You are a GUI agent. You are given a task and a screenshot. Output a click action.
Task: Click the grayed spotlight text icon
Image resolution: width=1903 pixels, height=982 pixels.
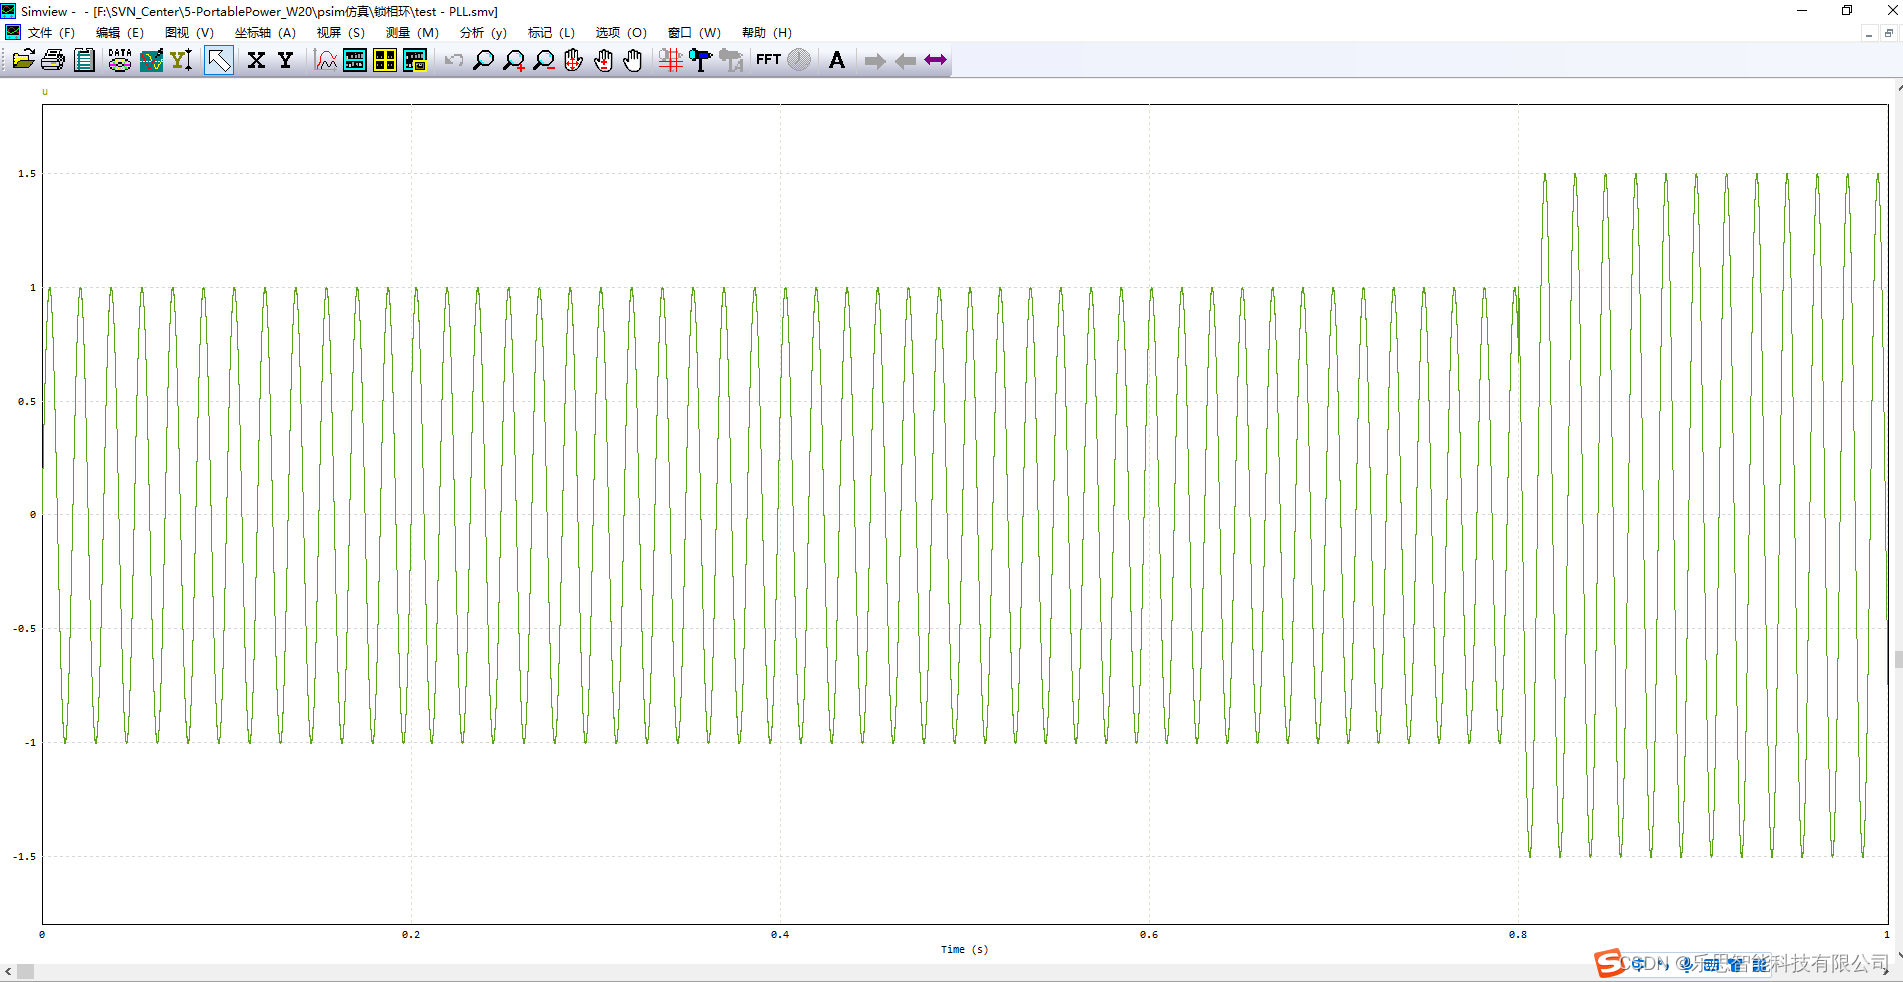coord(731,60)
